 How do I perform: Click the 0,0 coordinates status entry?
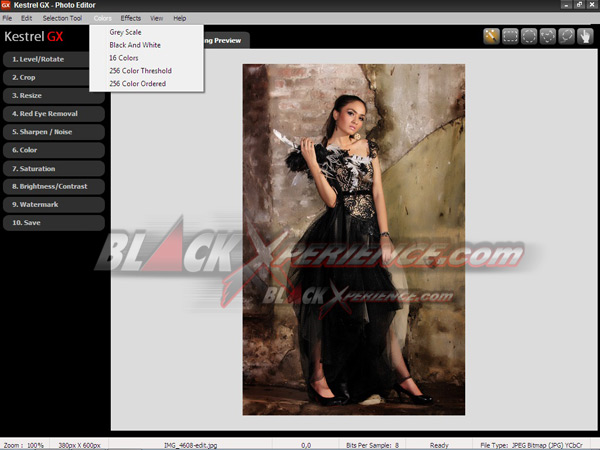click(x=306, y=445)
